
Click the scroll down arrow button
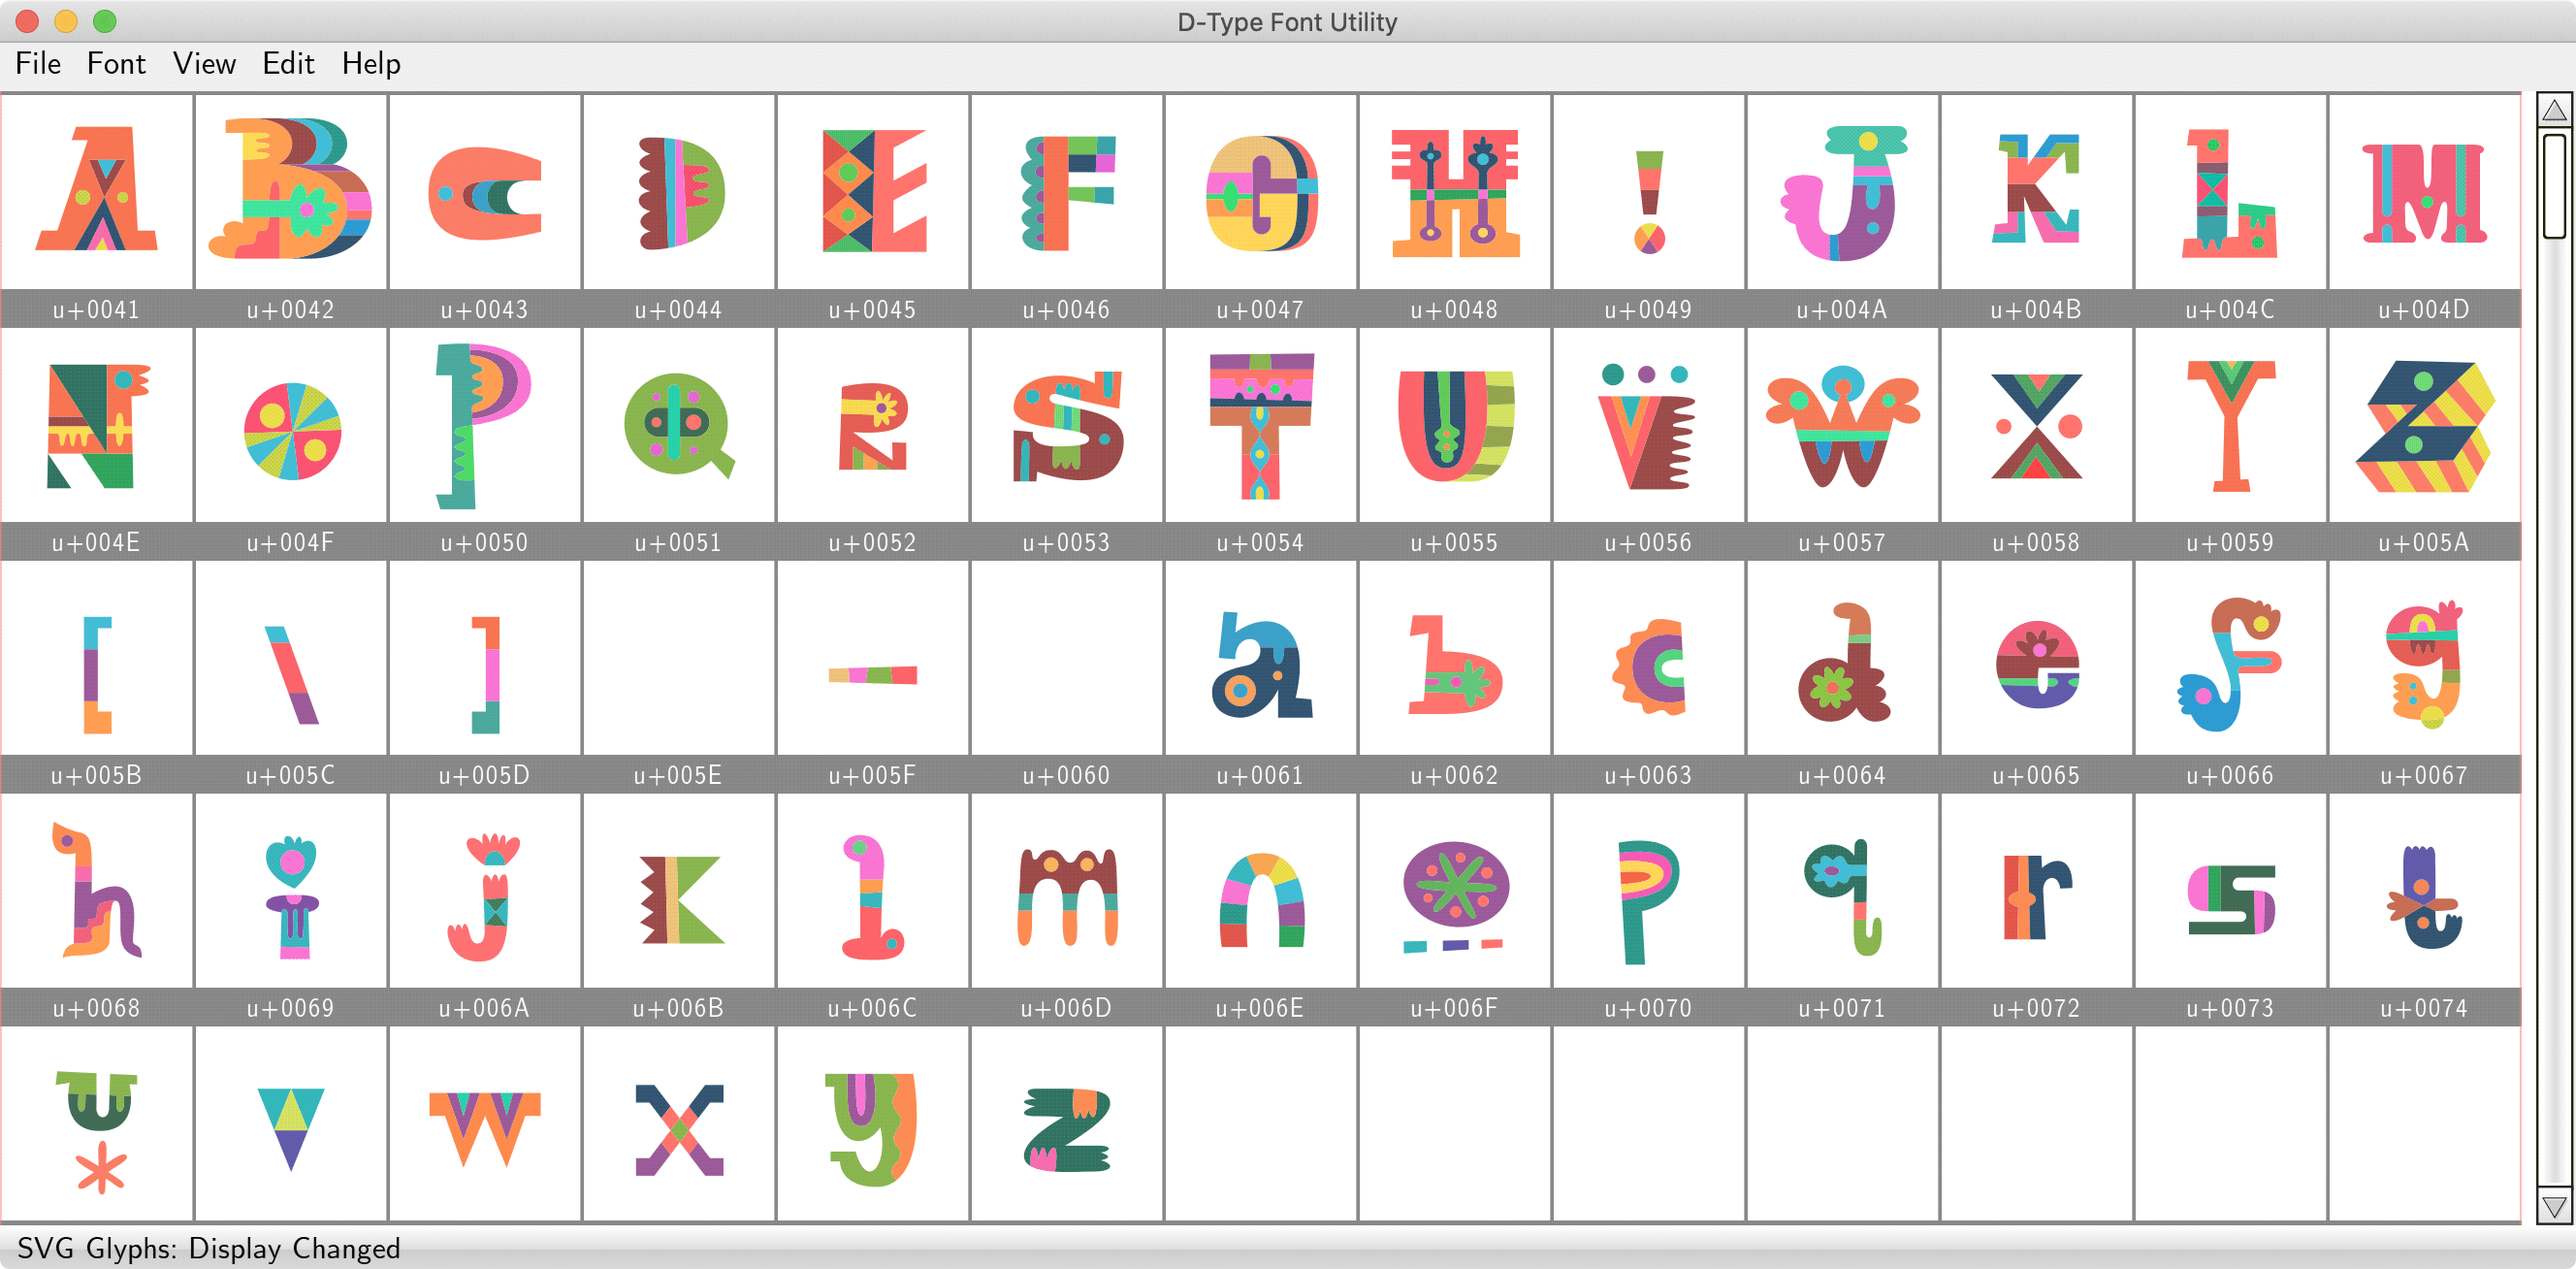pyautogui.click(x=2555, y=1207)
